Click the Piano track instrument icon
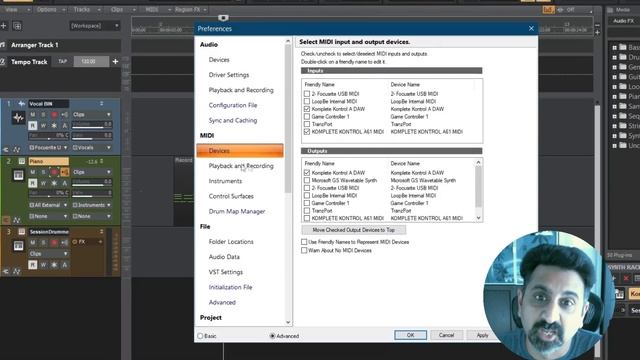This screenshot has width=640, height=360. pos(18,176)
